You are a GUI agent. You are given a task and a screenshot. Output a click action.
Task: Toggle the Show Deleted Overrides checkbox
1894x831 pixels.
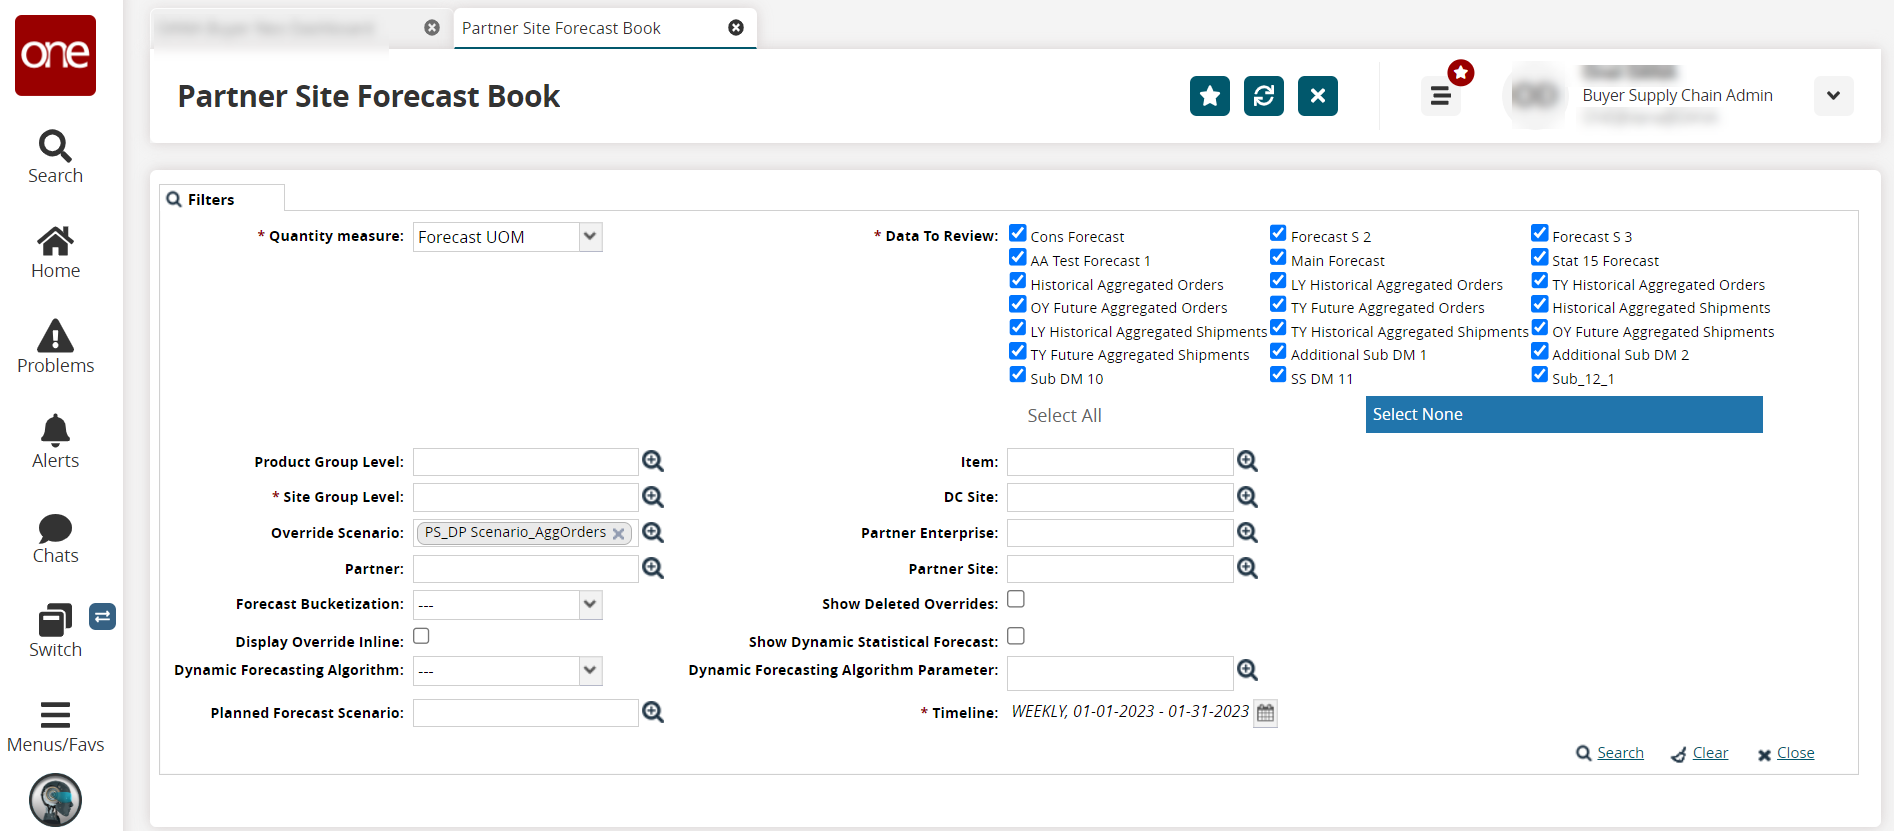1016,599
